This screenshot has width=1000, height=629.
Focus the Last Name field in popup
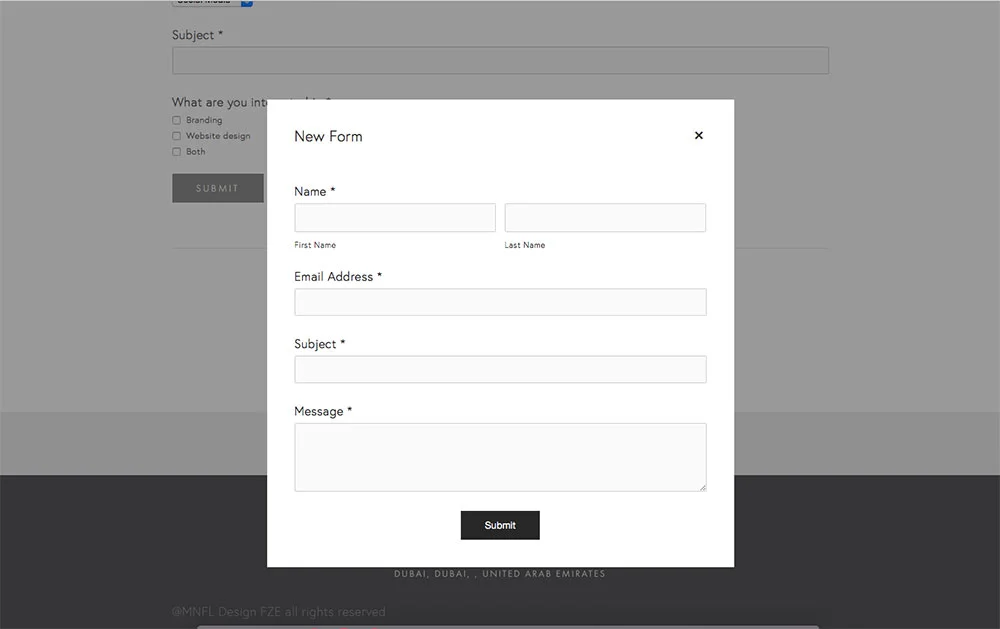click(605, 218)
